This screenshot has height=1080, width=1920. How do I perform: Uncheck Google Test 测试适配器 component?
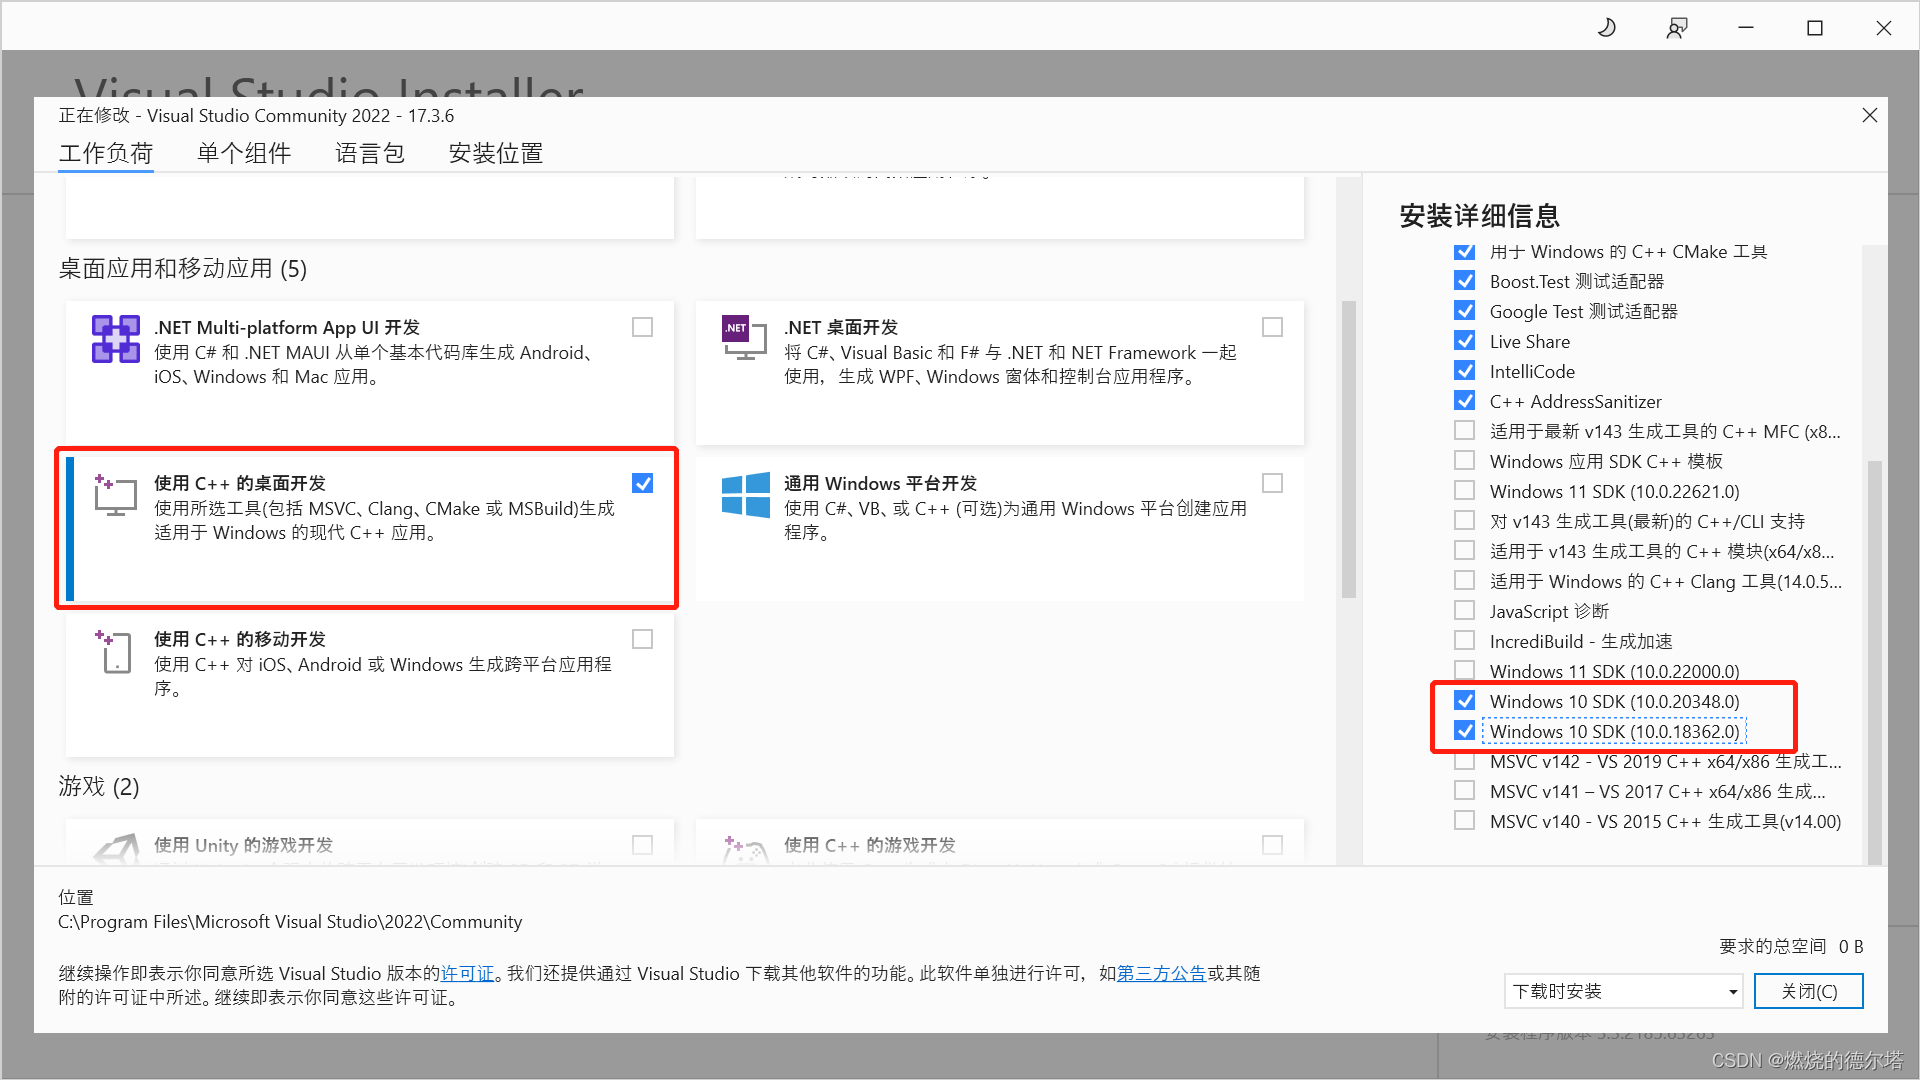pyautogui.click(x=1465, y=311)
